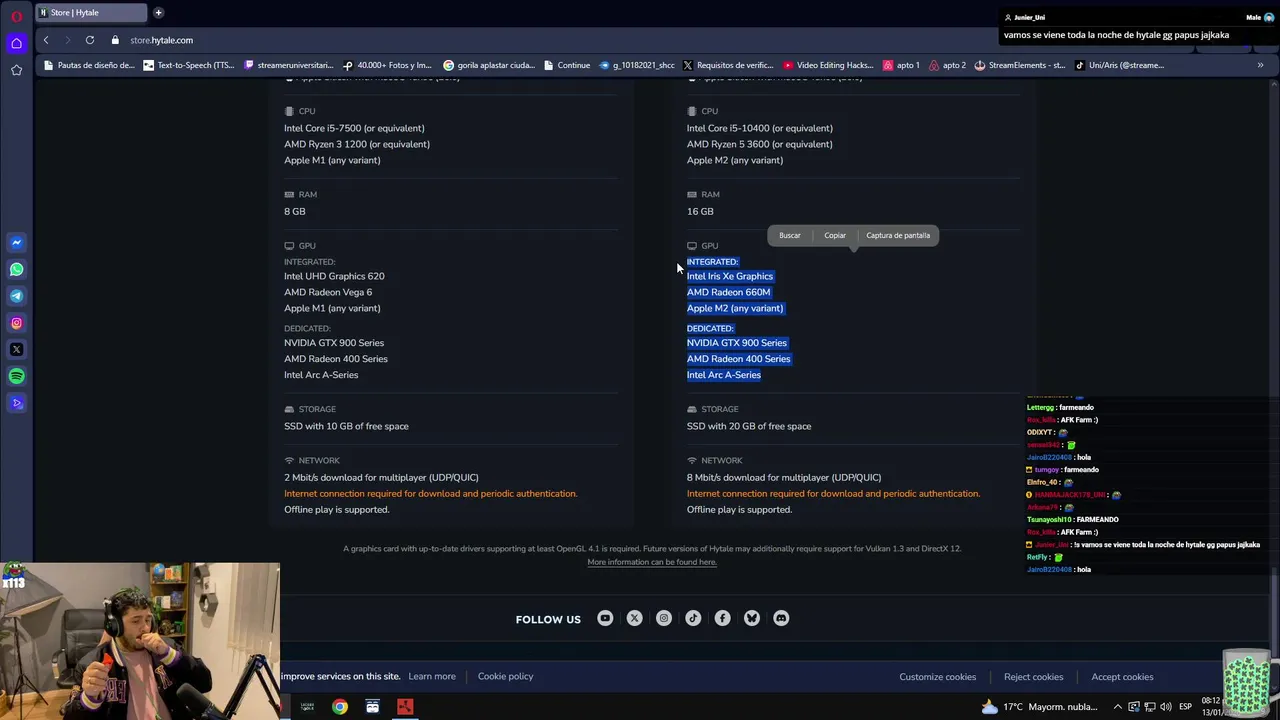The height and width of the screenshot is (720, 1280).
Task: Open the red app icon in taskbar
Action: point(405,707)
